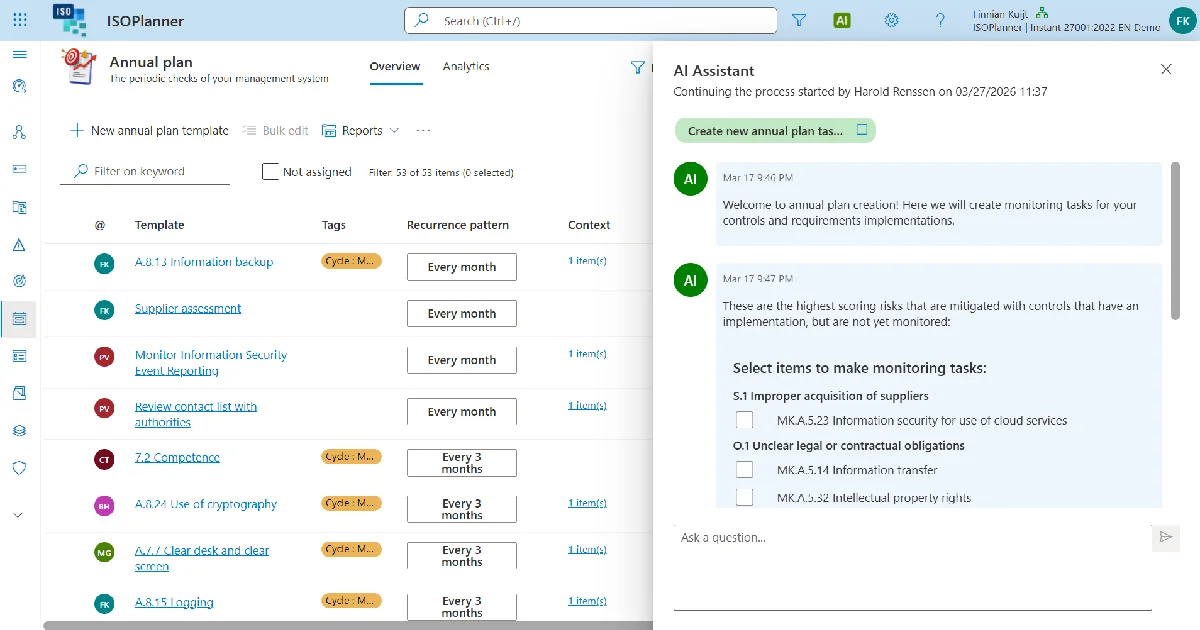Expand the sidebar chevron at bottom
This screenshot has height=630, width=1200.
(x=20, y=515)
